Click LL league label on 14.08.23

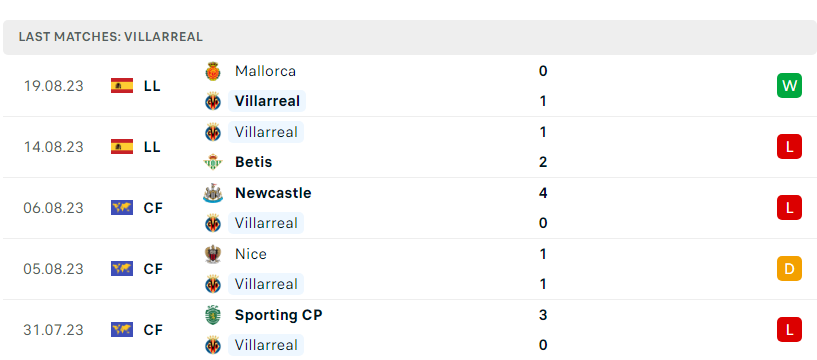[x=152, y=147]
